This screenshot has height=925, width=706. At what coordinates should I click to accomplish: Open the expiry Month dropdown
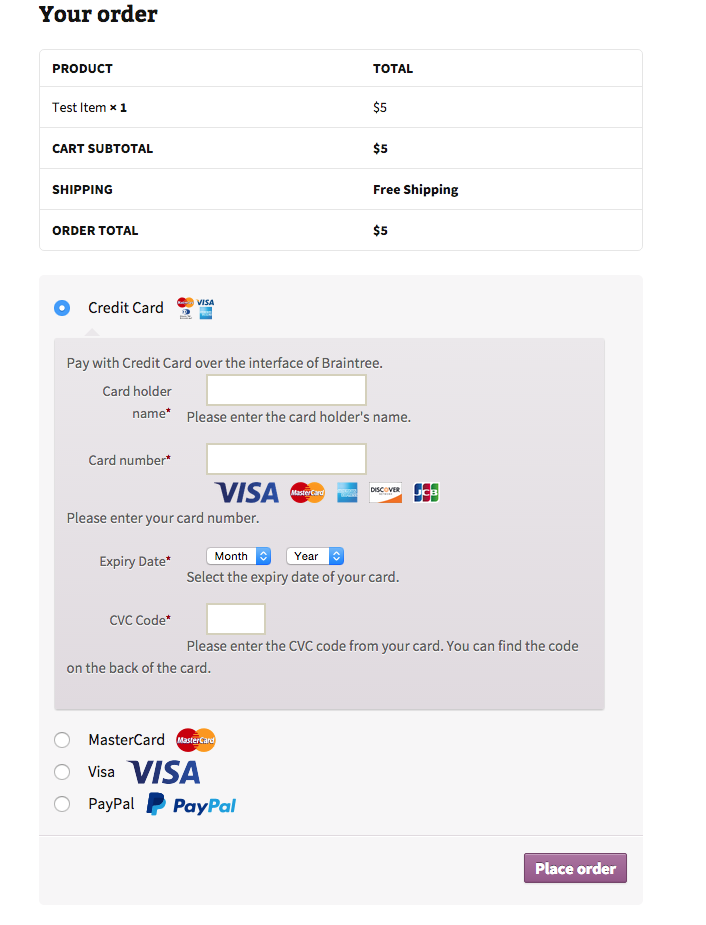[238, 556]
